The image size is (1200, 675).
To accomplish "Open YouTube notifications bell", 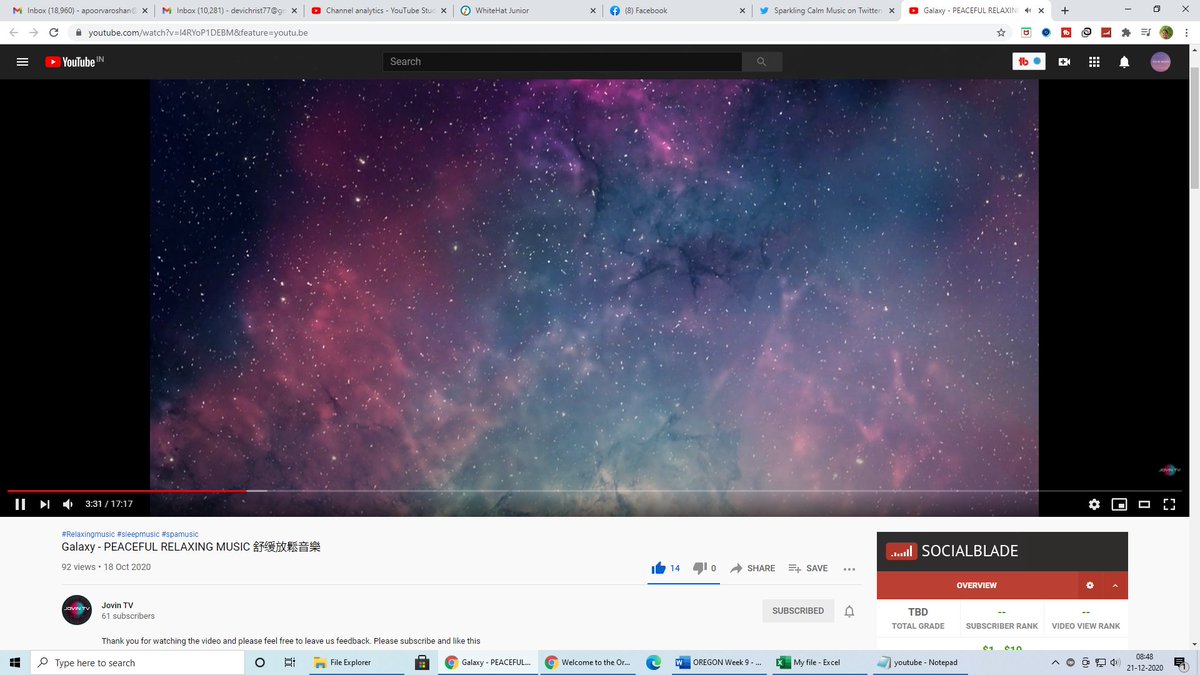I will coord(1124,62).
